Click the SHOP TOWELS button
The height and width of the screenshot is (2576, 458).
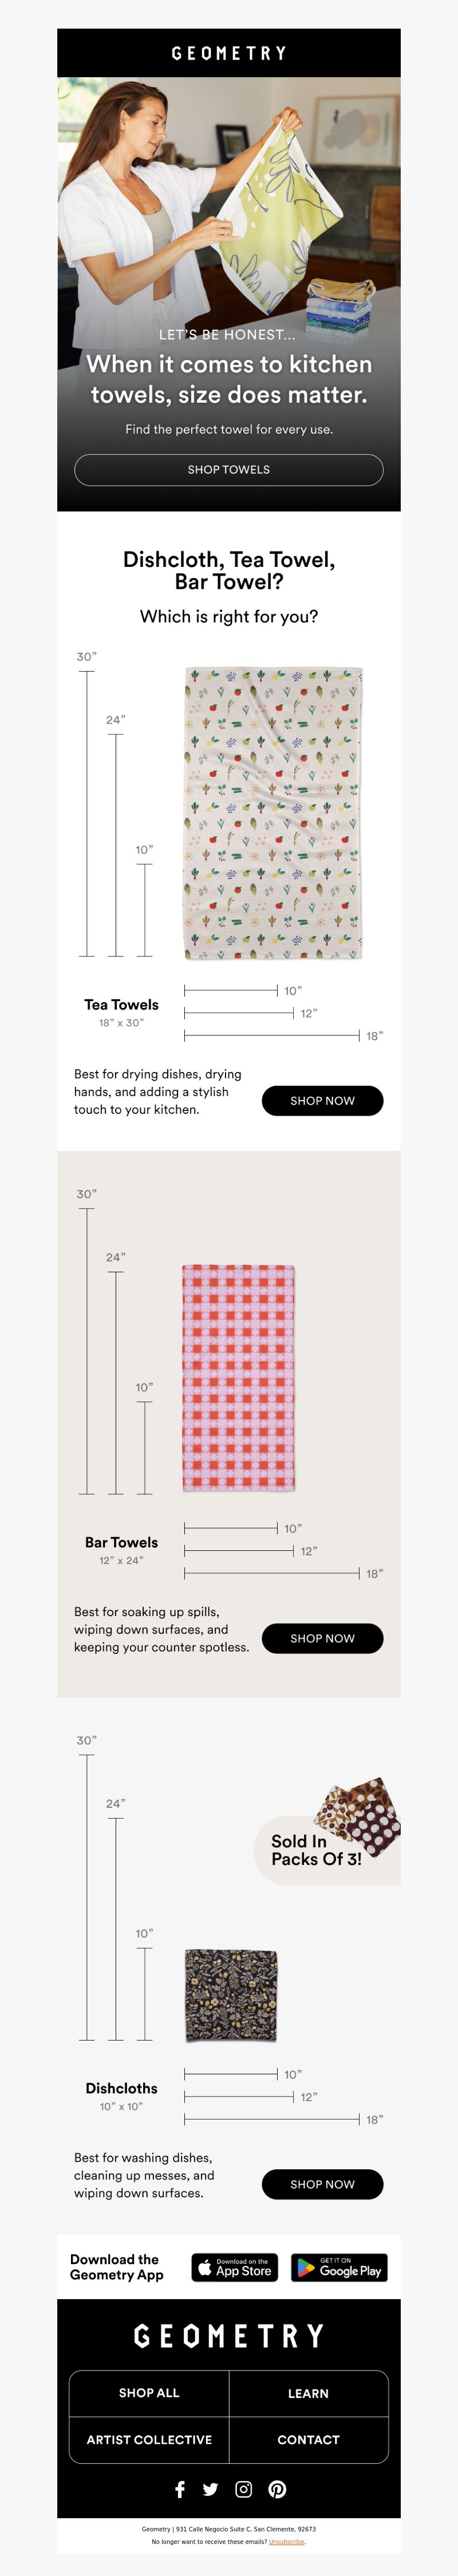(229, 469)
